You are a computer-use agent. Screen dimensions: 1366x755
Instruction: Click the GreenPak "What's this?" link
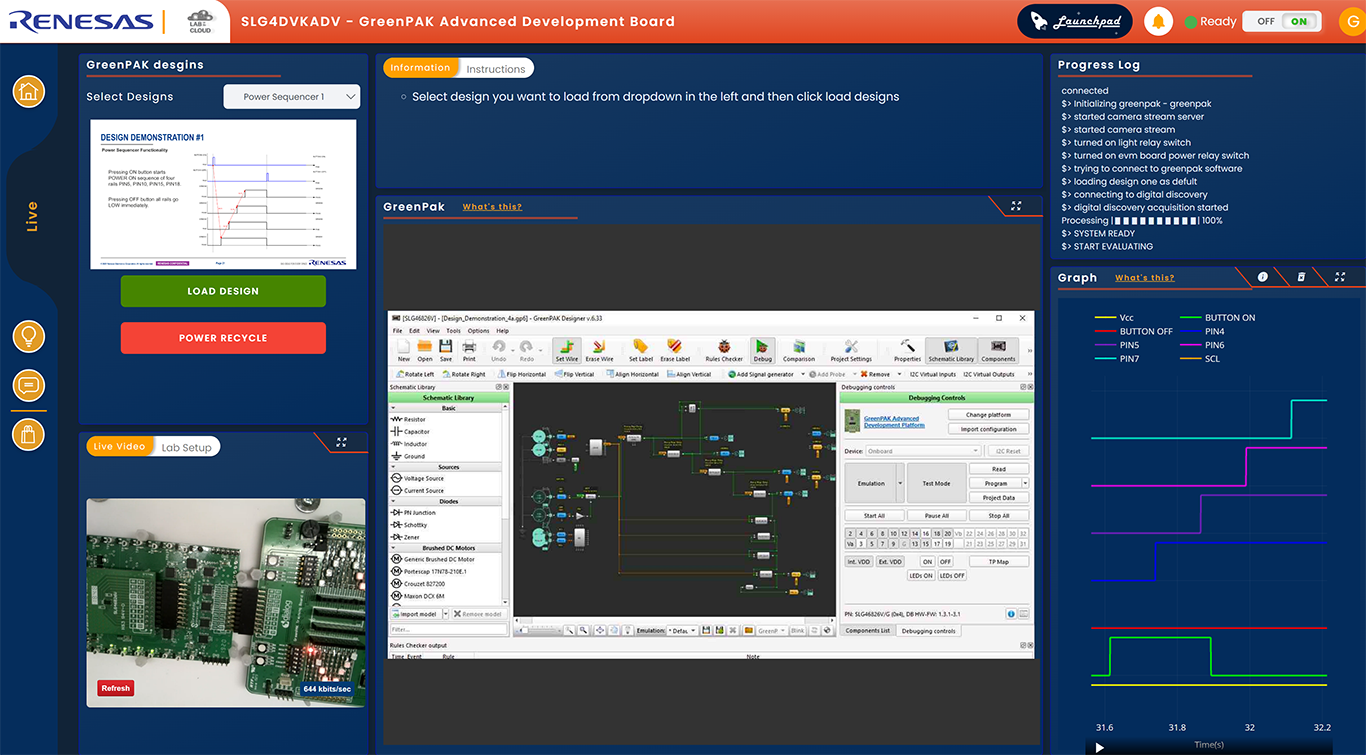(x=492, y=207)
